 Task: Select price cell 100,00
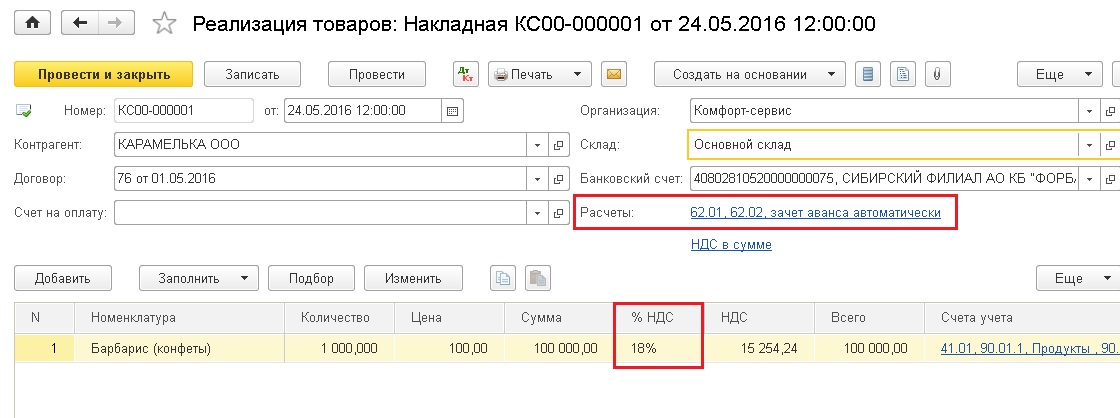point(449,349)
